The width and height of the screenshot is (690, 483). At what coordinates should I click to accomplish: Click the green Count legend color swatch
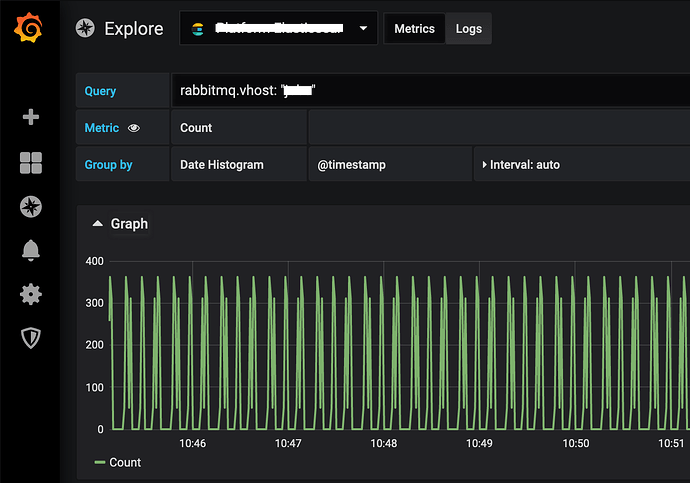point(100,463)
